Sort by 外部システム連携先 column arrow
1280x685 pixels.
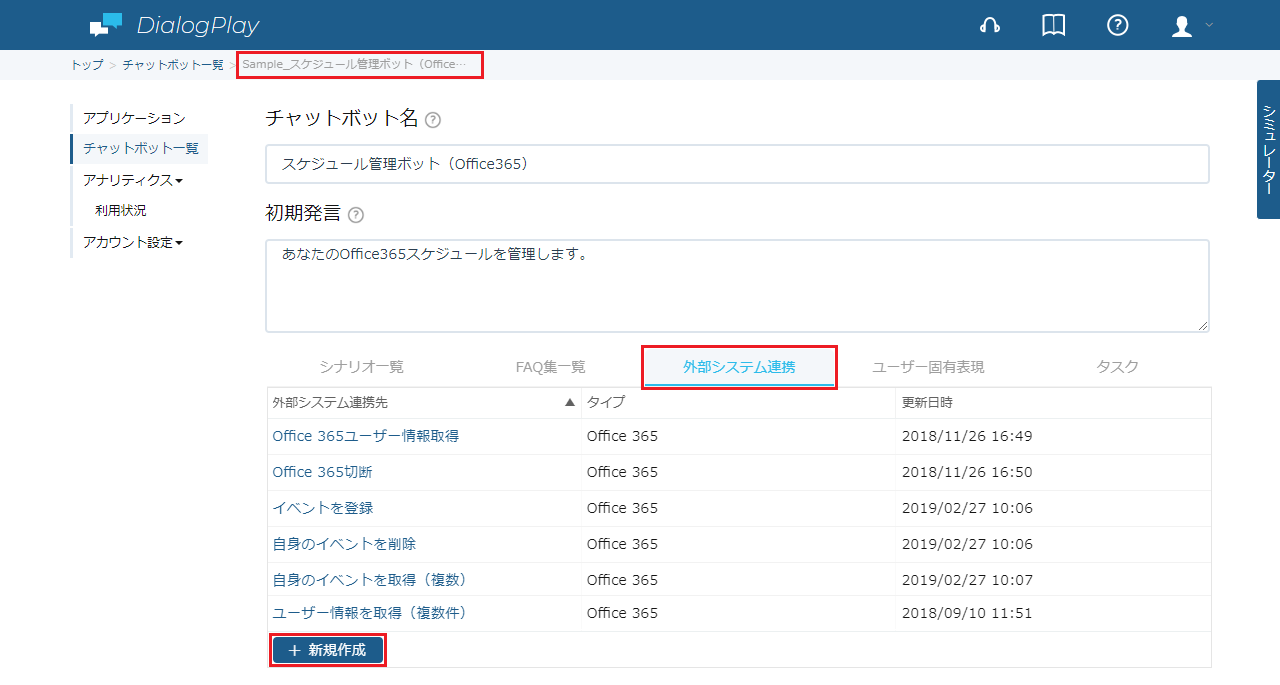[x=570, y=402]
